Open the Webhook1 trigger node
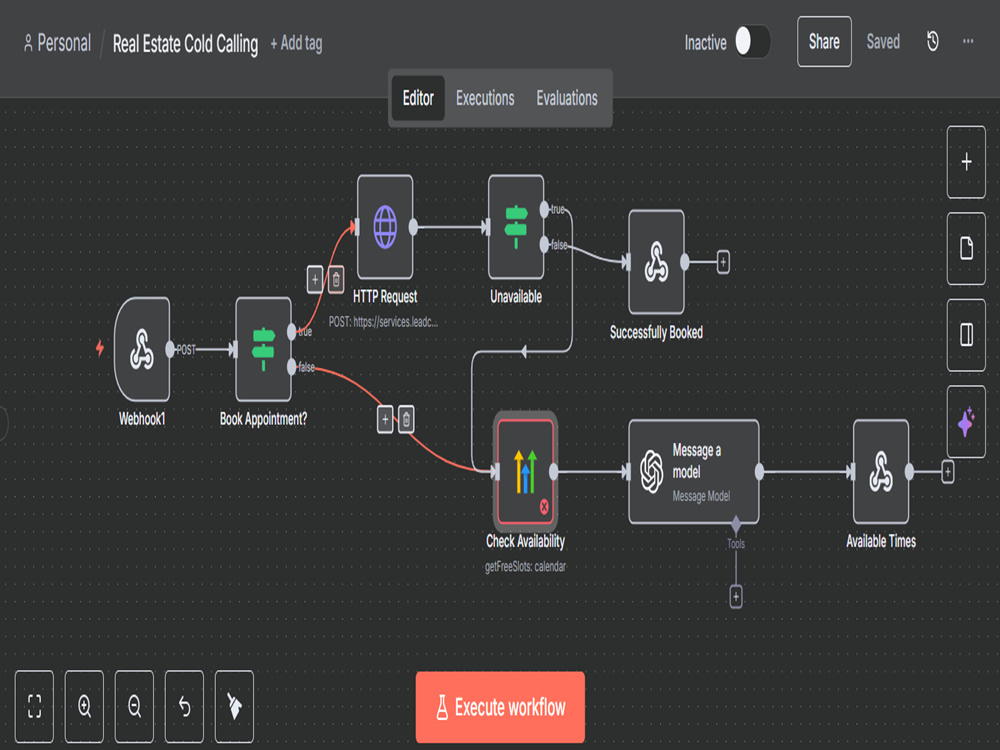 tap(142, 349)
